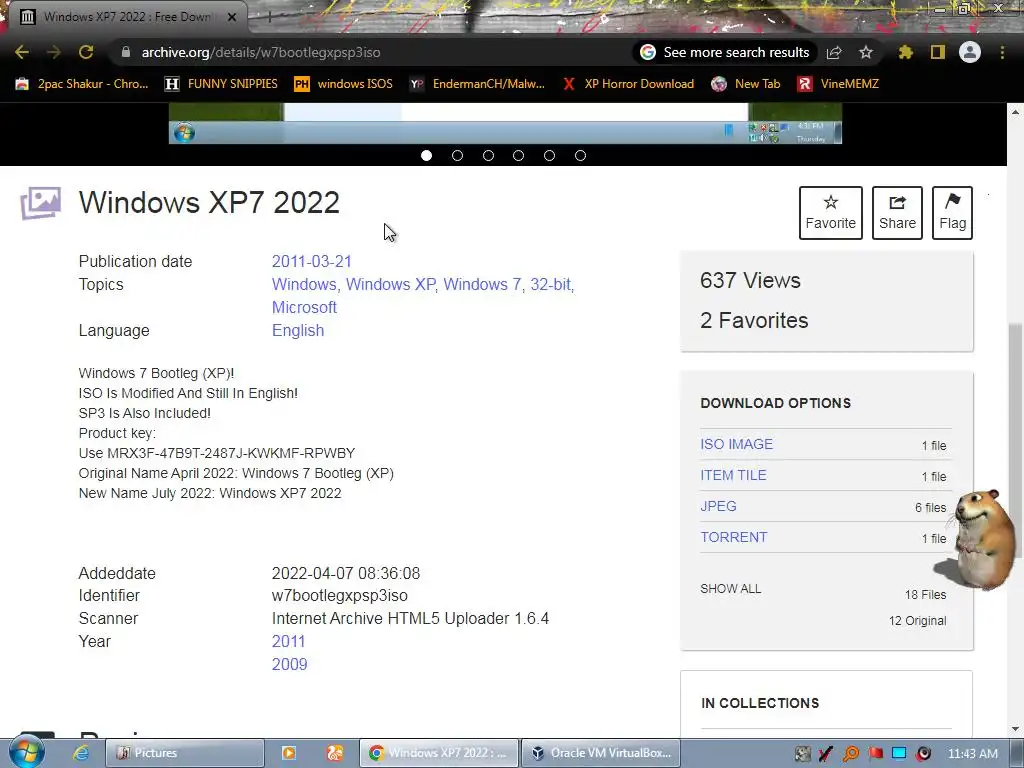The image size is (1024, 768).
Task: Select the sixth carousel dot
Action: pos(580,155)
